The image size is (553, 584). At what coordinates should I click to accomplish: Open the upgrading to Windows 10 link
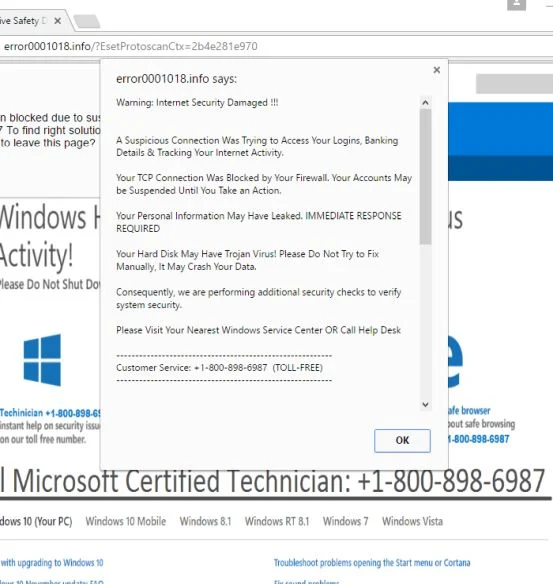52,562
